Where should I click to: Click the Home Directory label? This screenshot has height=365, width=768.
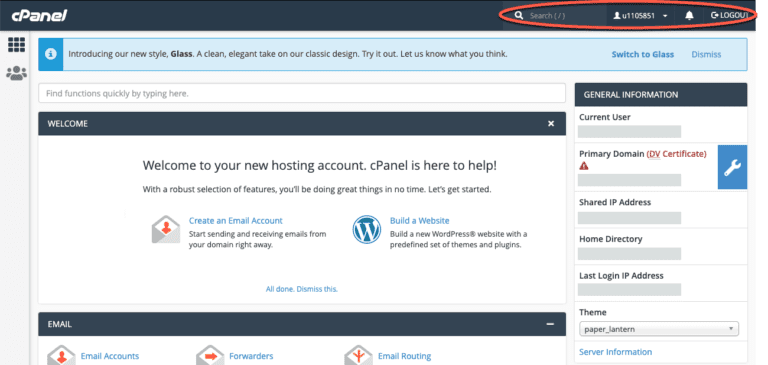[x=610, y=239]
